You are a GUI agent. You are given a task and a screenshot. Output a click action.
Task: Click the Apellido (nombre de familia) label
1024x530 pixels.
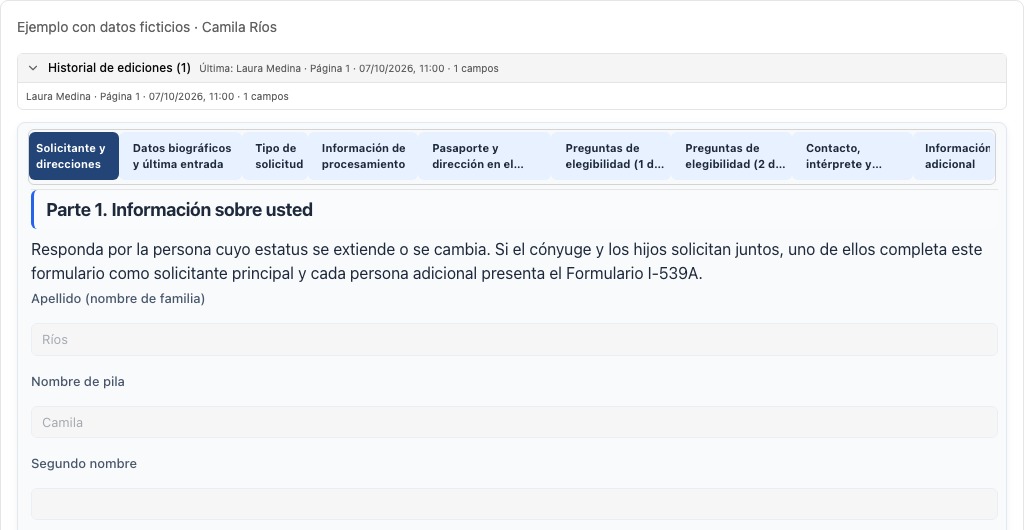point(118,299)
